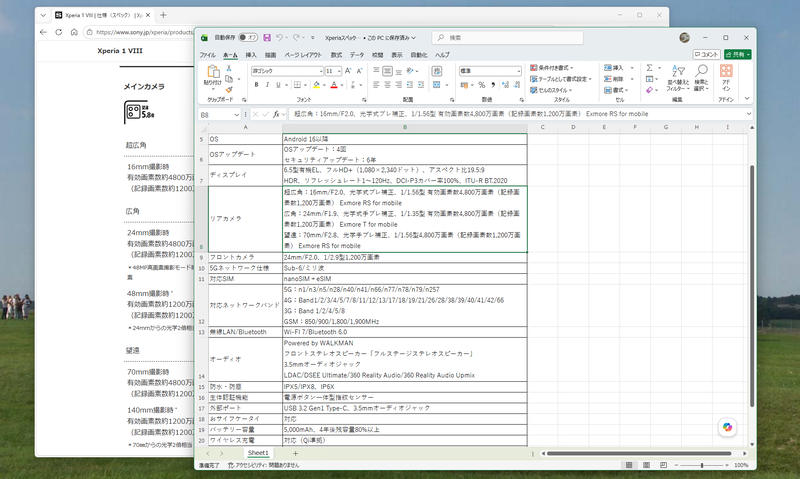Open the データ (Data) ribbon tab

[x=357, y=55]
